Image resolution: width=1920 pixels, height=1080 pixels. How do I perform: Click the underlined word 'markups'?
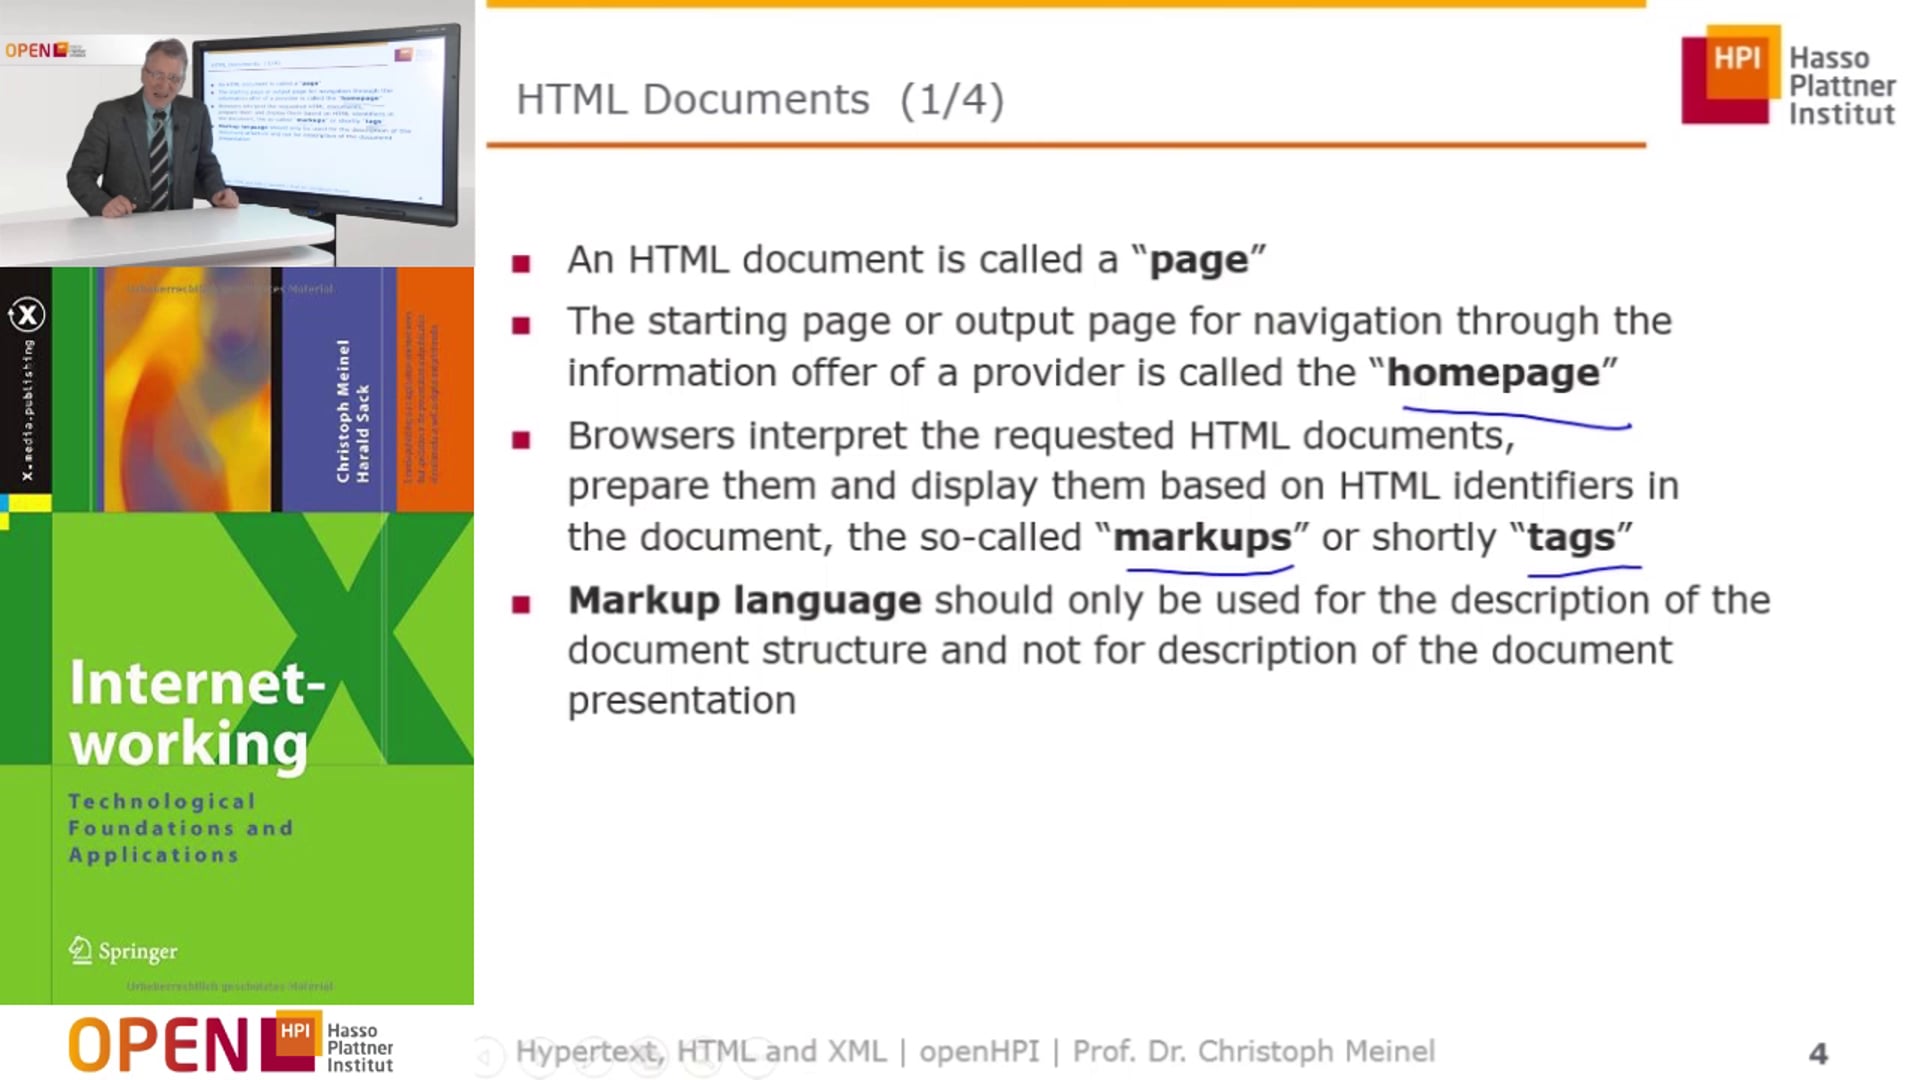pos(1203,537)
